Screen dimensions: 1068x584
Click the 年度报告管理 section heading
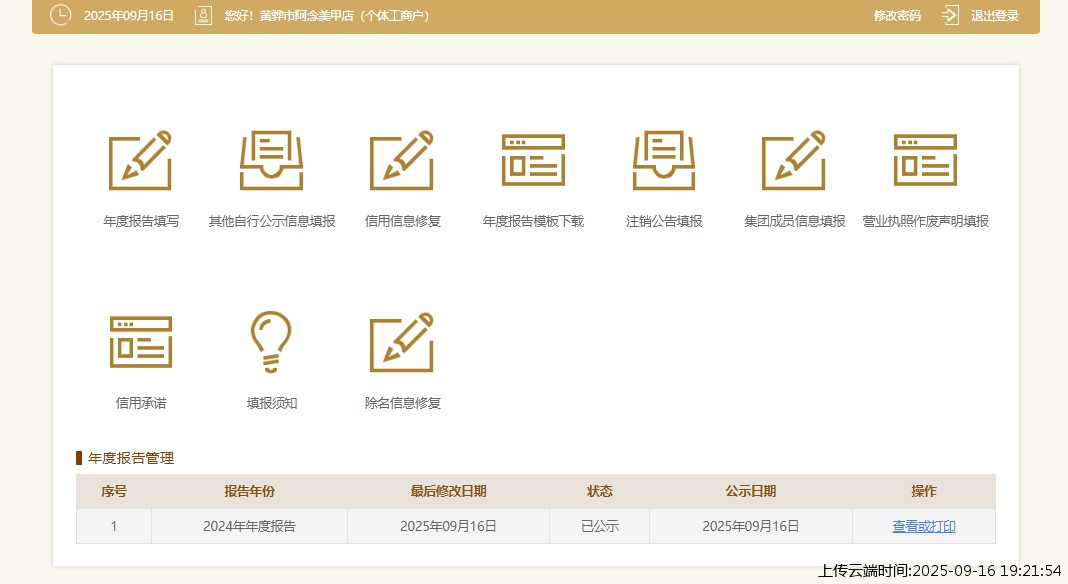(x=131, y=458)
